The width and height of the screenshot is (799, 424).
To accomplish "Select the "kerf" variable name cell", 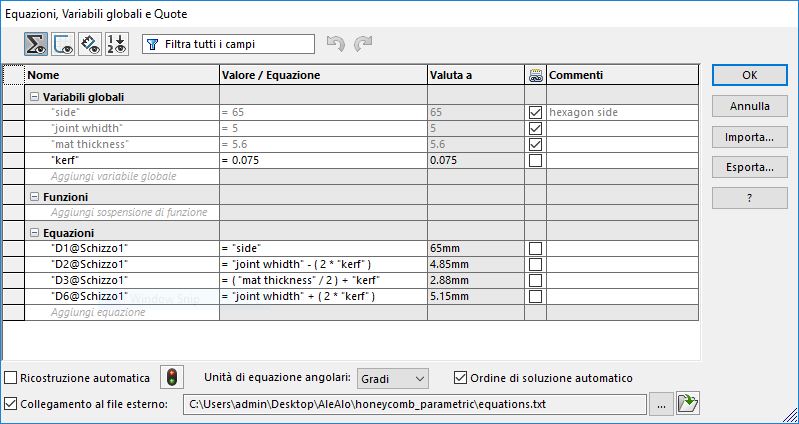I will pos(122,161).
